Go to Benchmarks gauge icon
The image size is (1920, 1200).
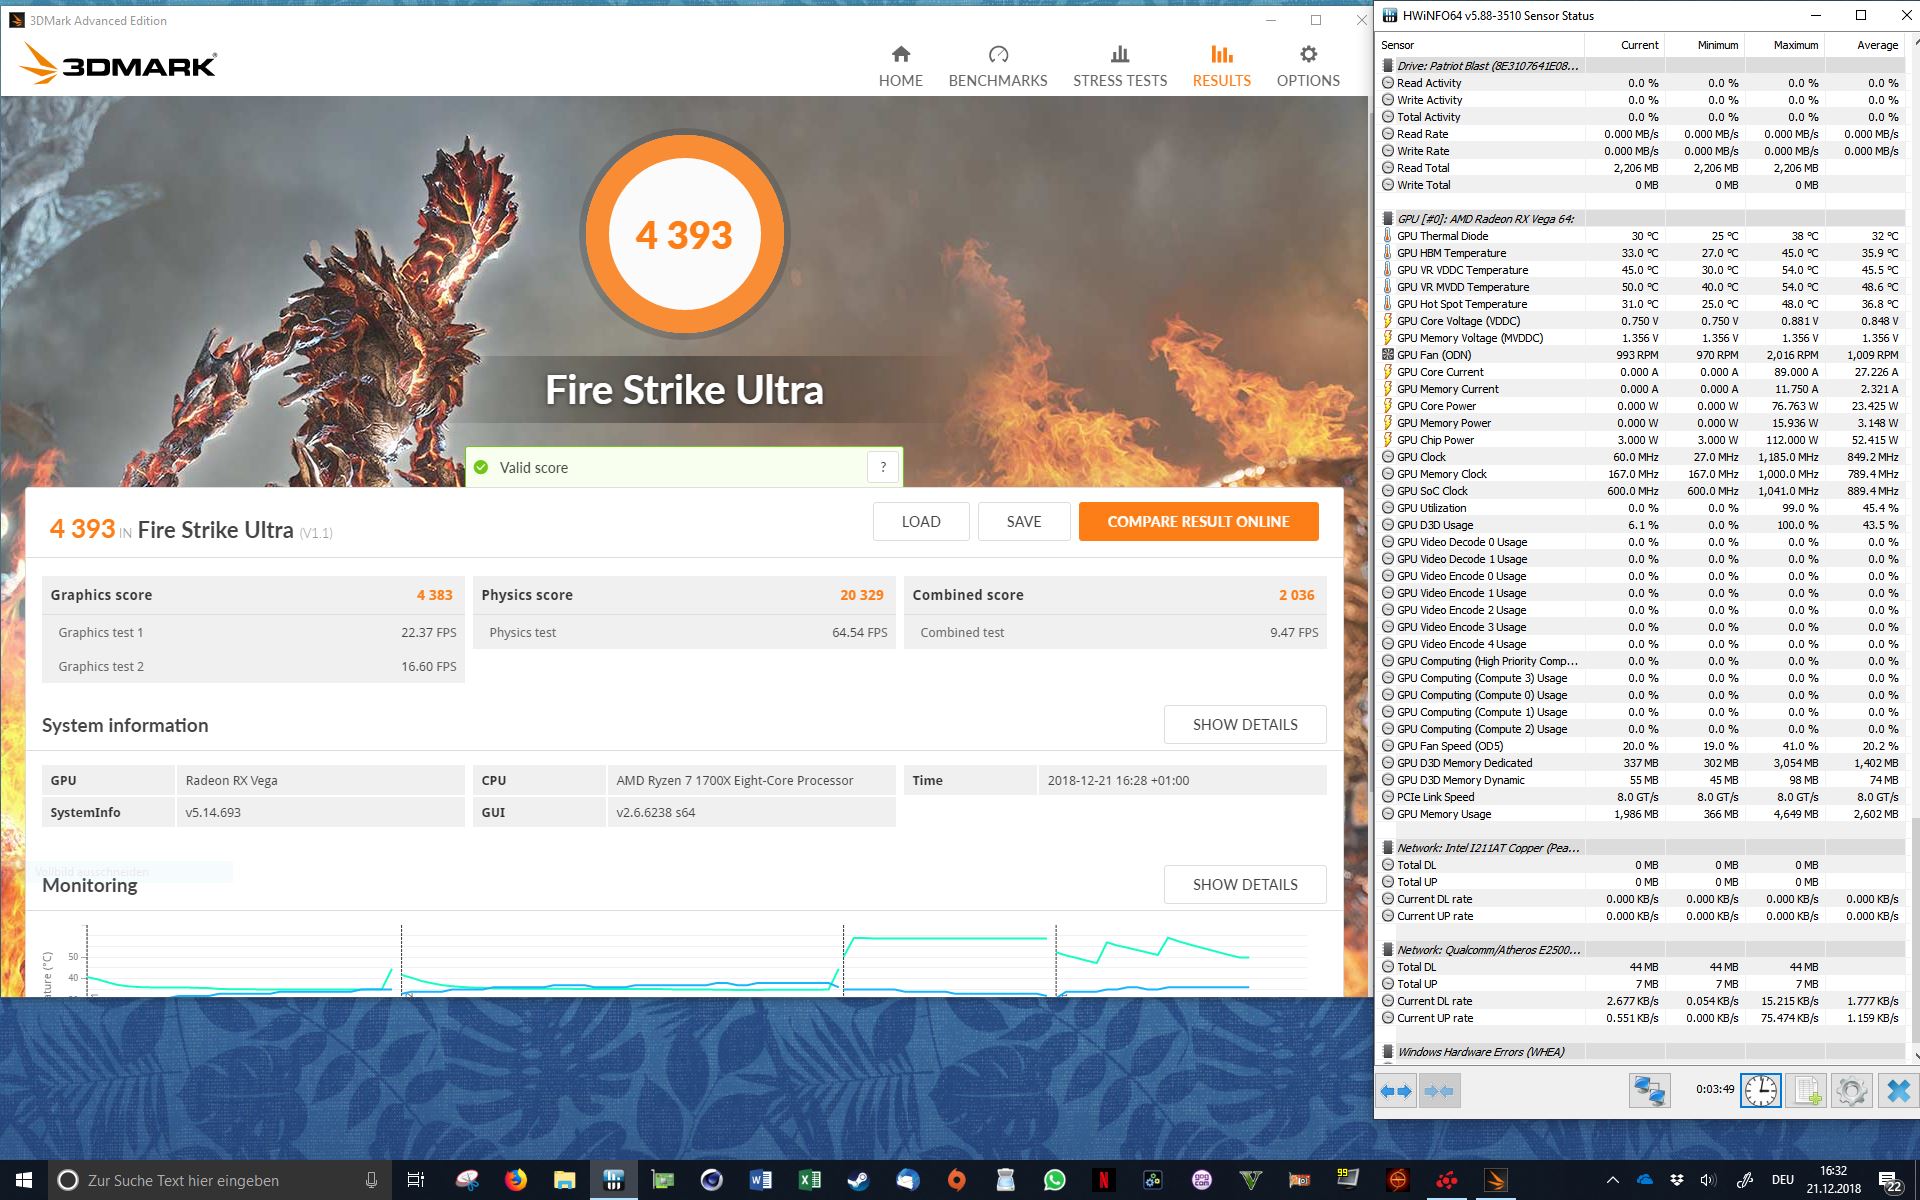(997, 55)
